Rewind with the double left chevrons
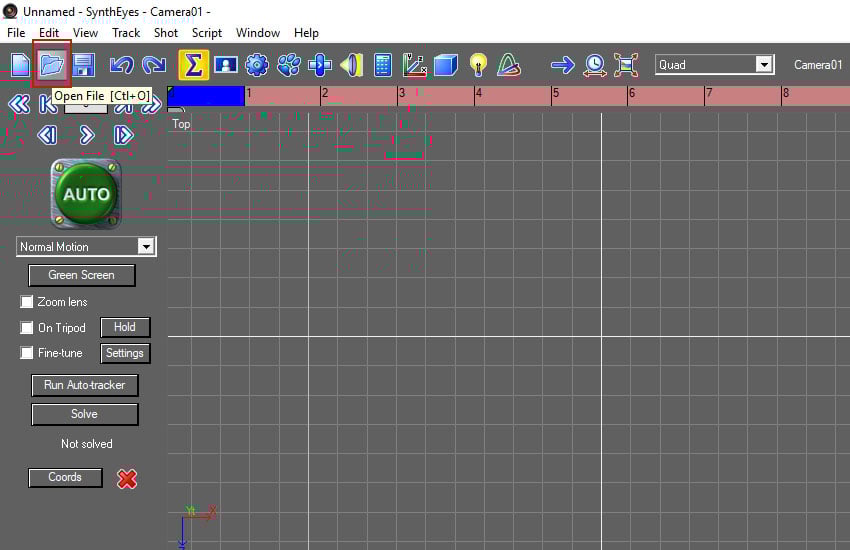The image size is (850, 550). [19, 103]
